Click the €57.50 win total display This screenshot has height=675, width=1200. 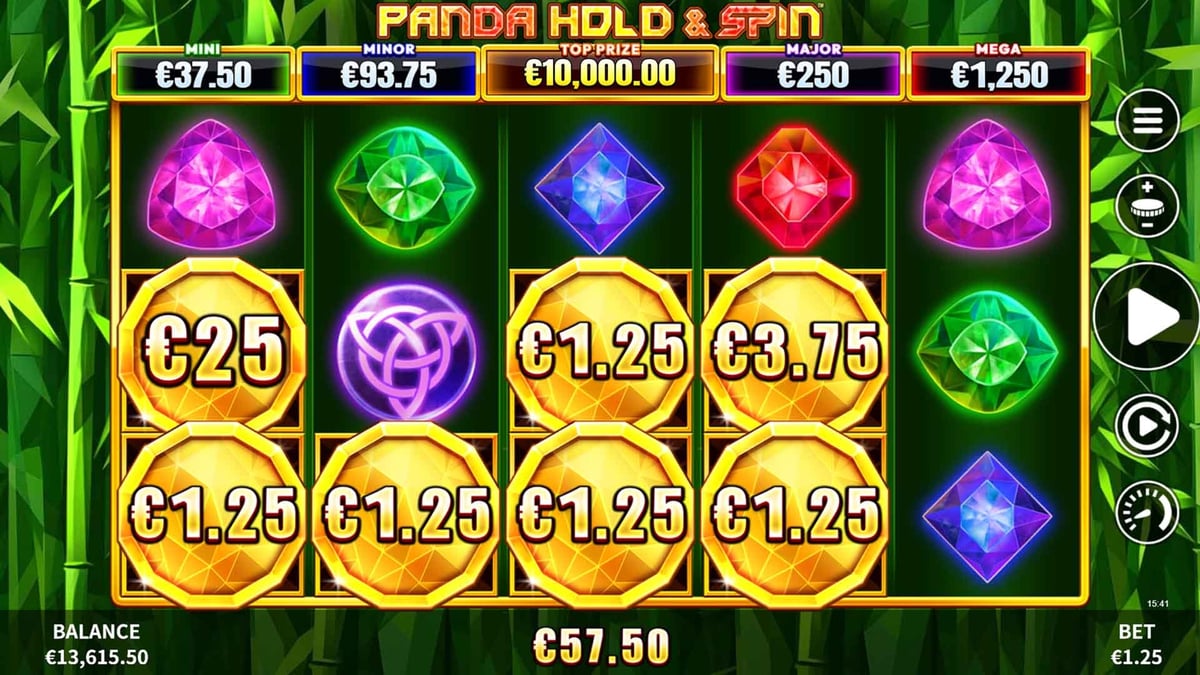pos(600,646)
